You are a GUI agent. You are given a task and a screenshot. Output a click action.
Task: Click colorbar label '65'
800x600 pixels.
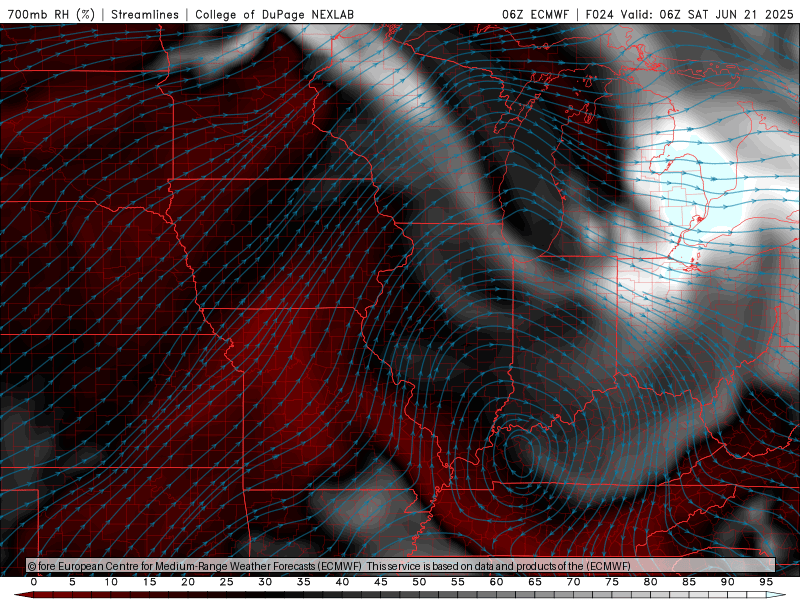(x=535, y=582)
